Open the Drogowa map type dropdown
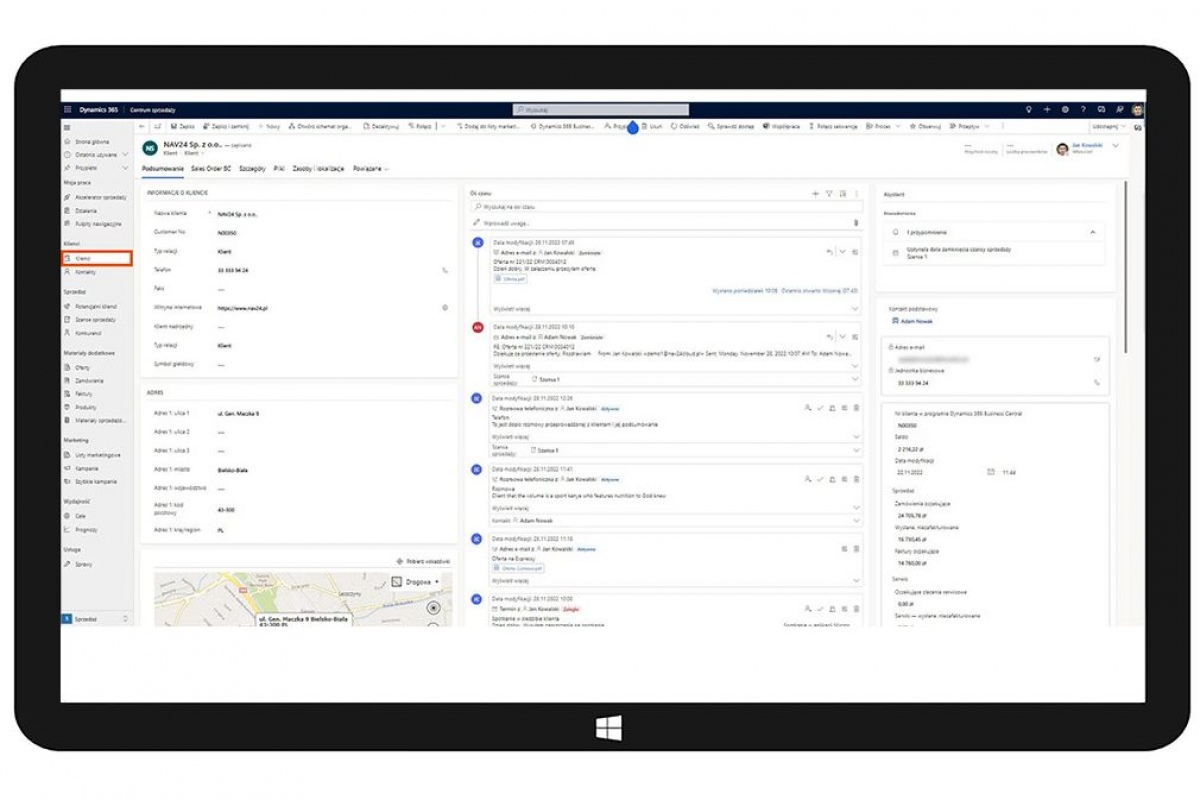Viewport: 1200px width, 800px height. [x=417, y=581]
